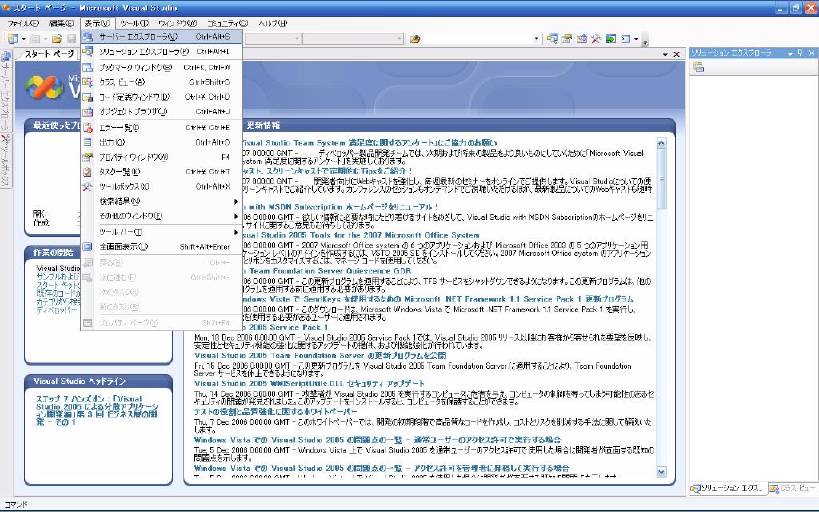Screen dimensions: 819x512
Task: Switch to ソリューション エクスプローラ bottom tab
Action: pyautogui.click(x=727, y=488)
